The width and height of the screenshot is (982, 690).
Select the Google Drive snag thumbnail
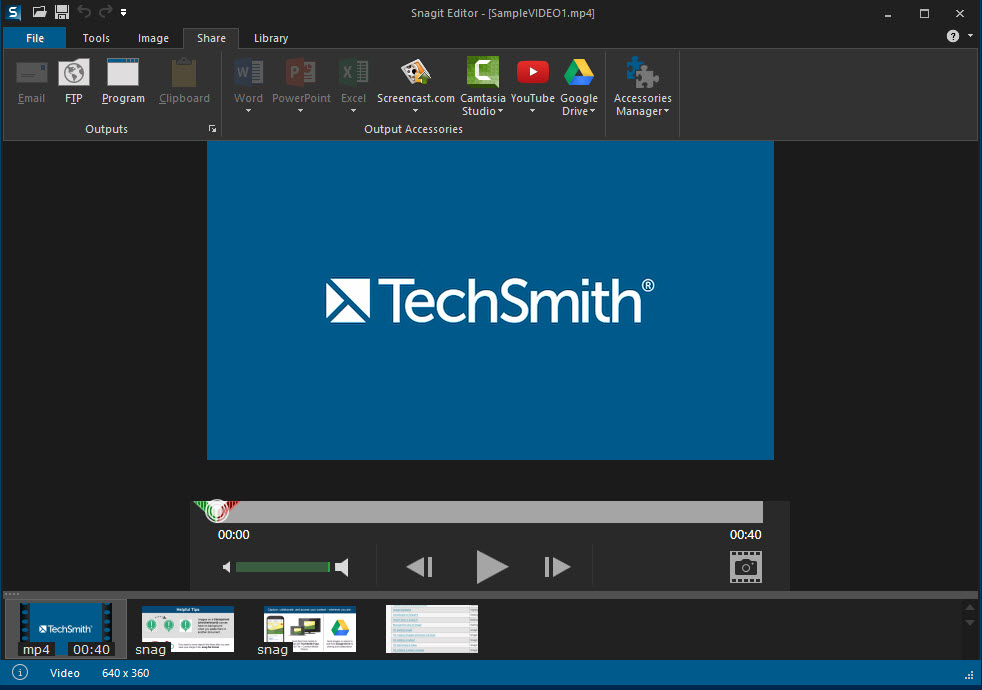tap(309, 629)
